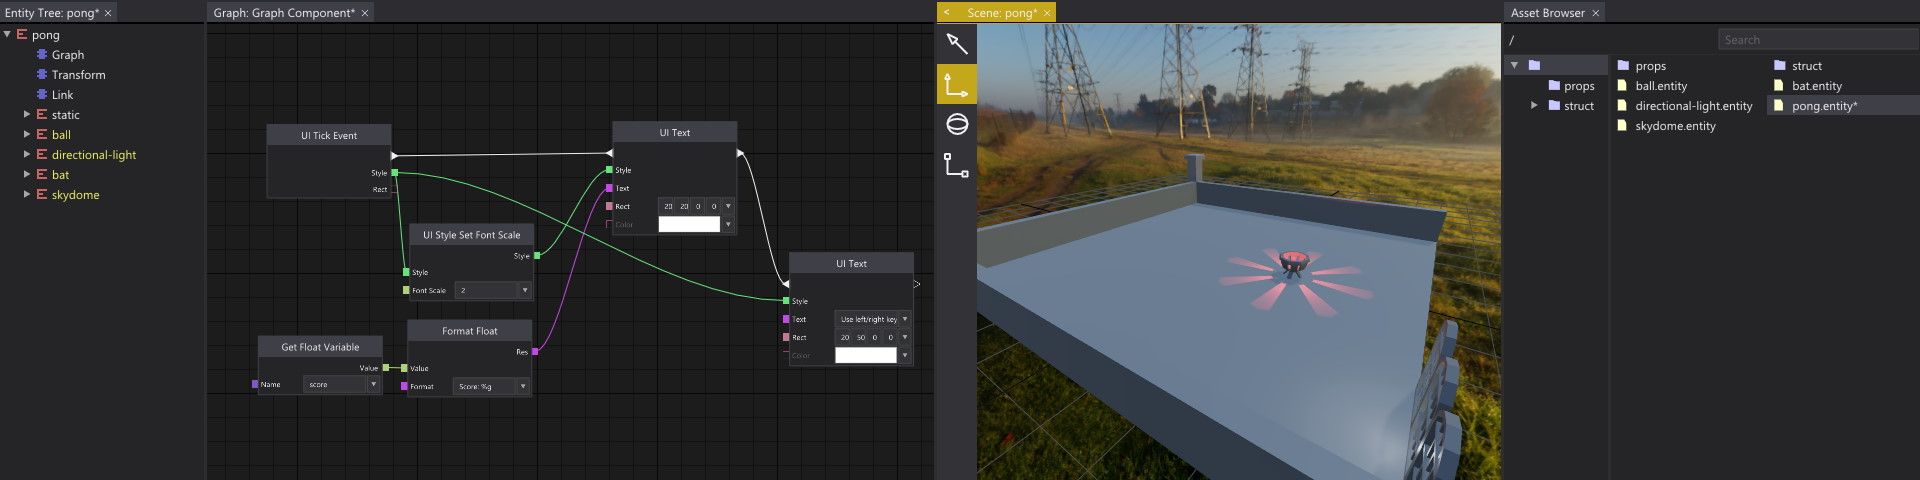
Task: Select the arrow selection tool
Action: pyautogui.click(x=956, y=44)
